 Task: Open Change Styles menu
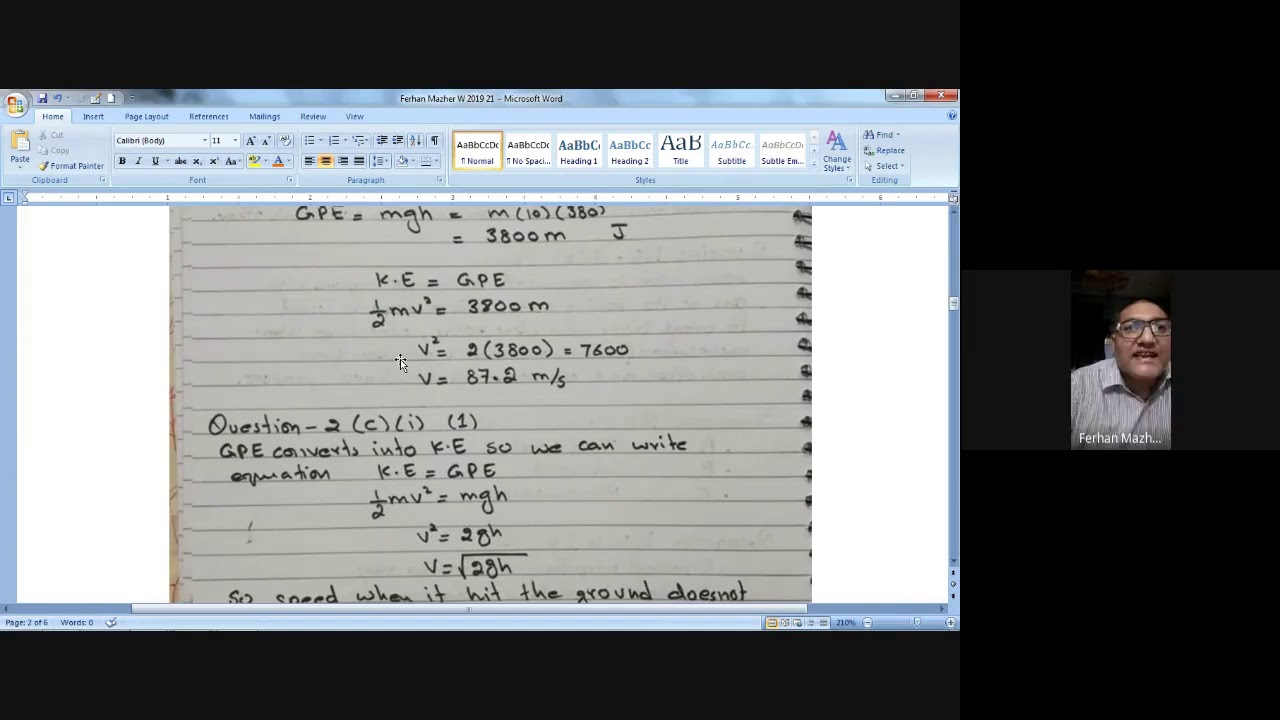[837, 152]
